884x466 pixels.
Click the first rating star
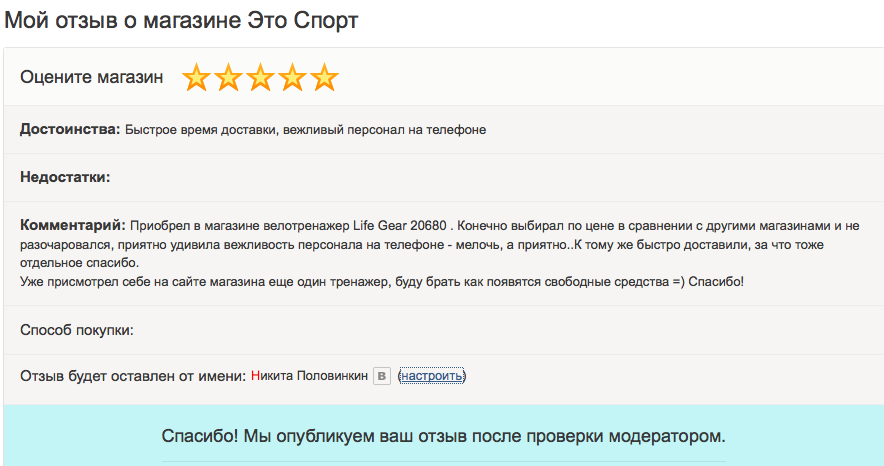coord(196,77)
